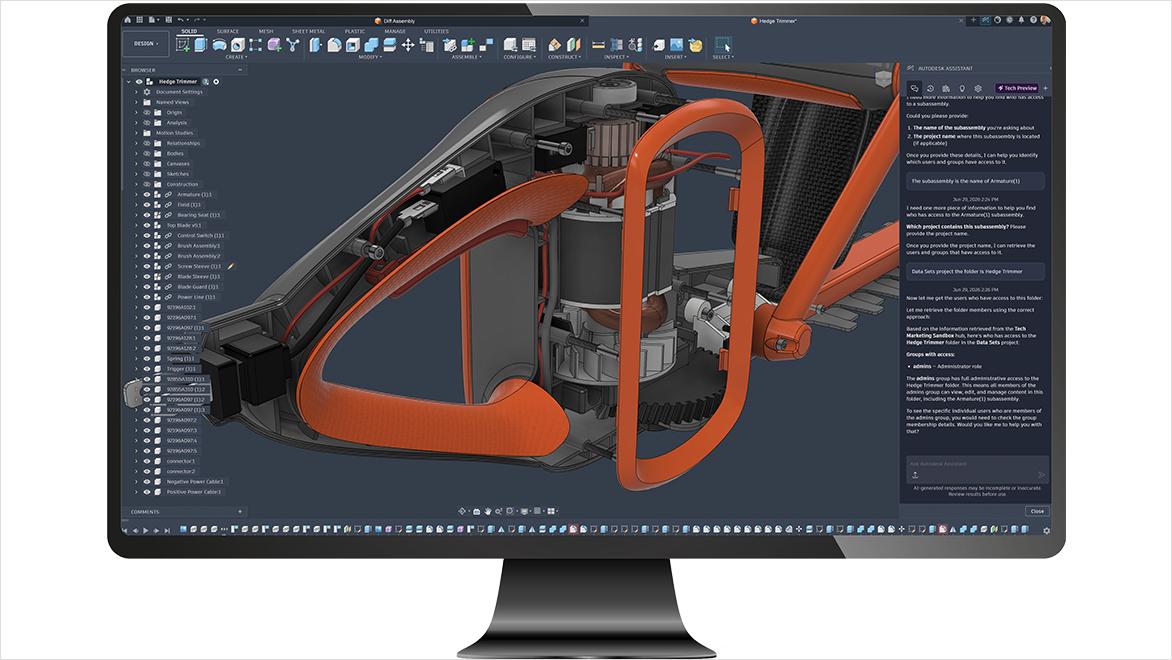
Task: Open the Construct dropdown menu
Action: [x=564, y=57]
